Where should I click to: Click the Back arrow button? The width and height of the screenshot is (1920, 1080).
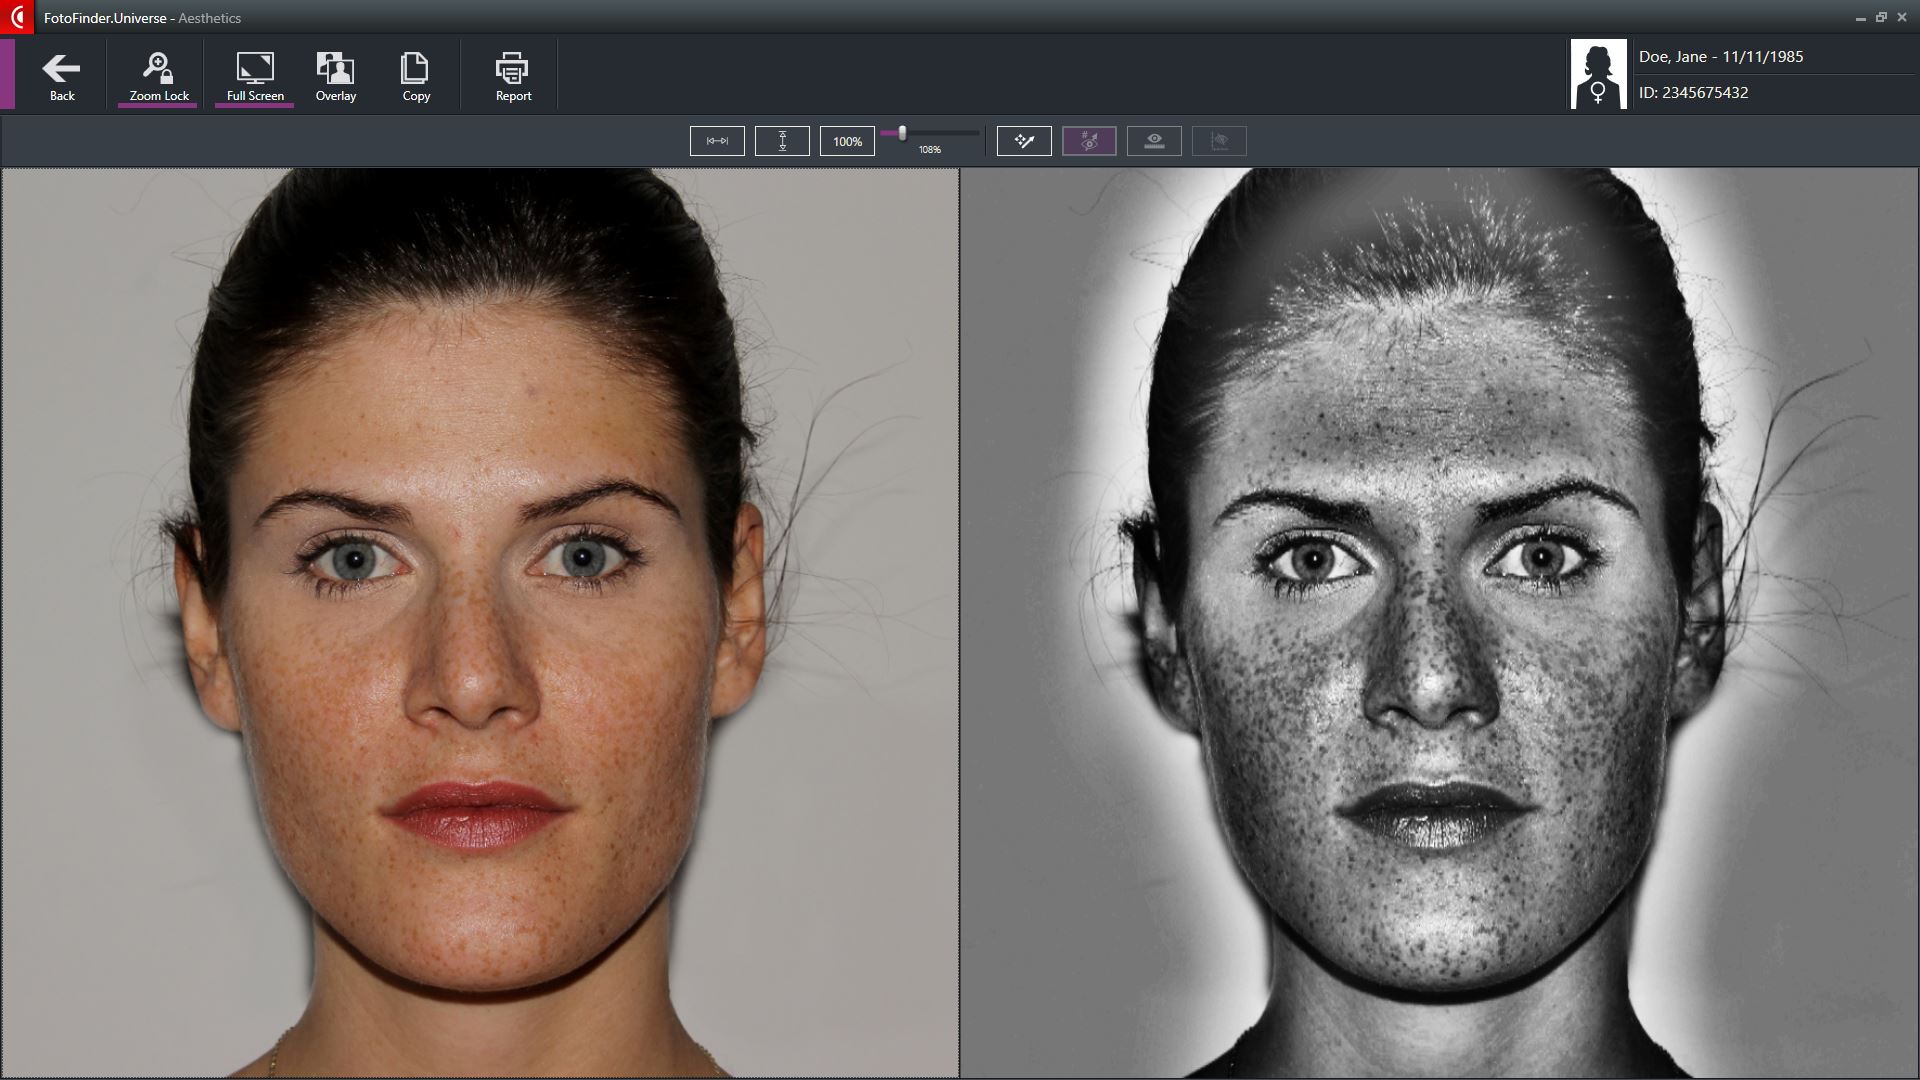click(x=62, y=76)
